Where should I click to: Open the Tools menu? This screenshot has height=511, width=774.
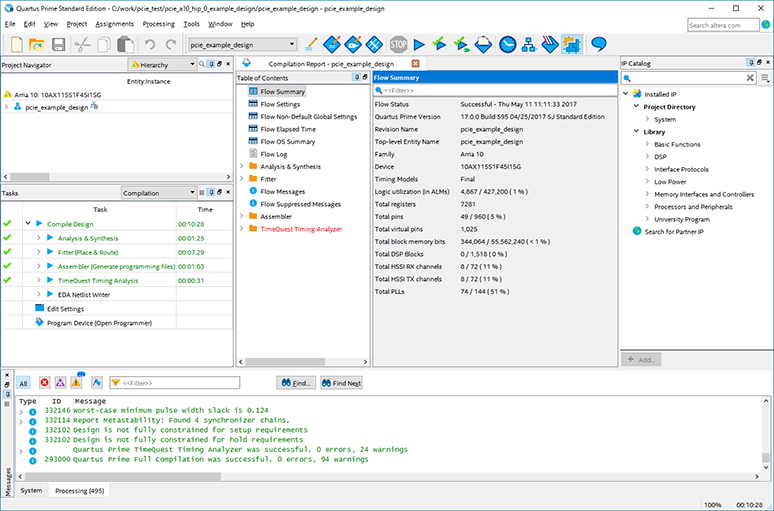[192, 24]
